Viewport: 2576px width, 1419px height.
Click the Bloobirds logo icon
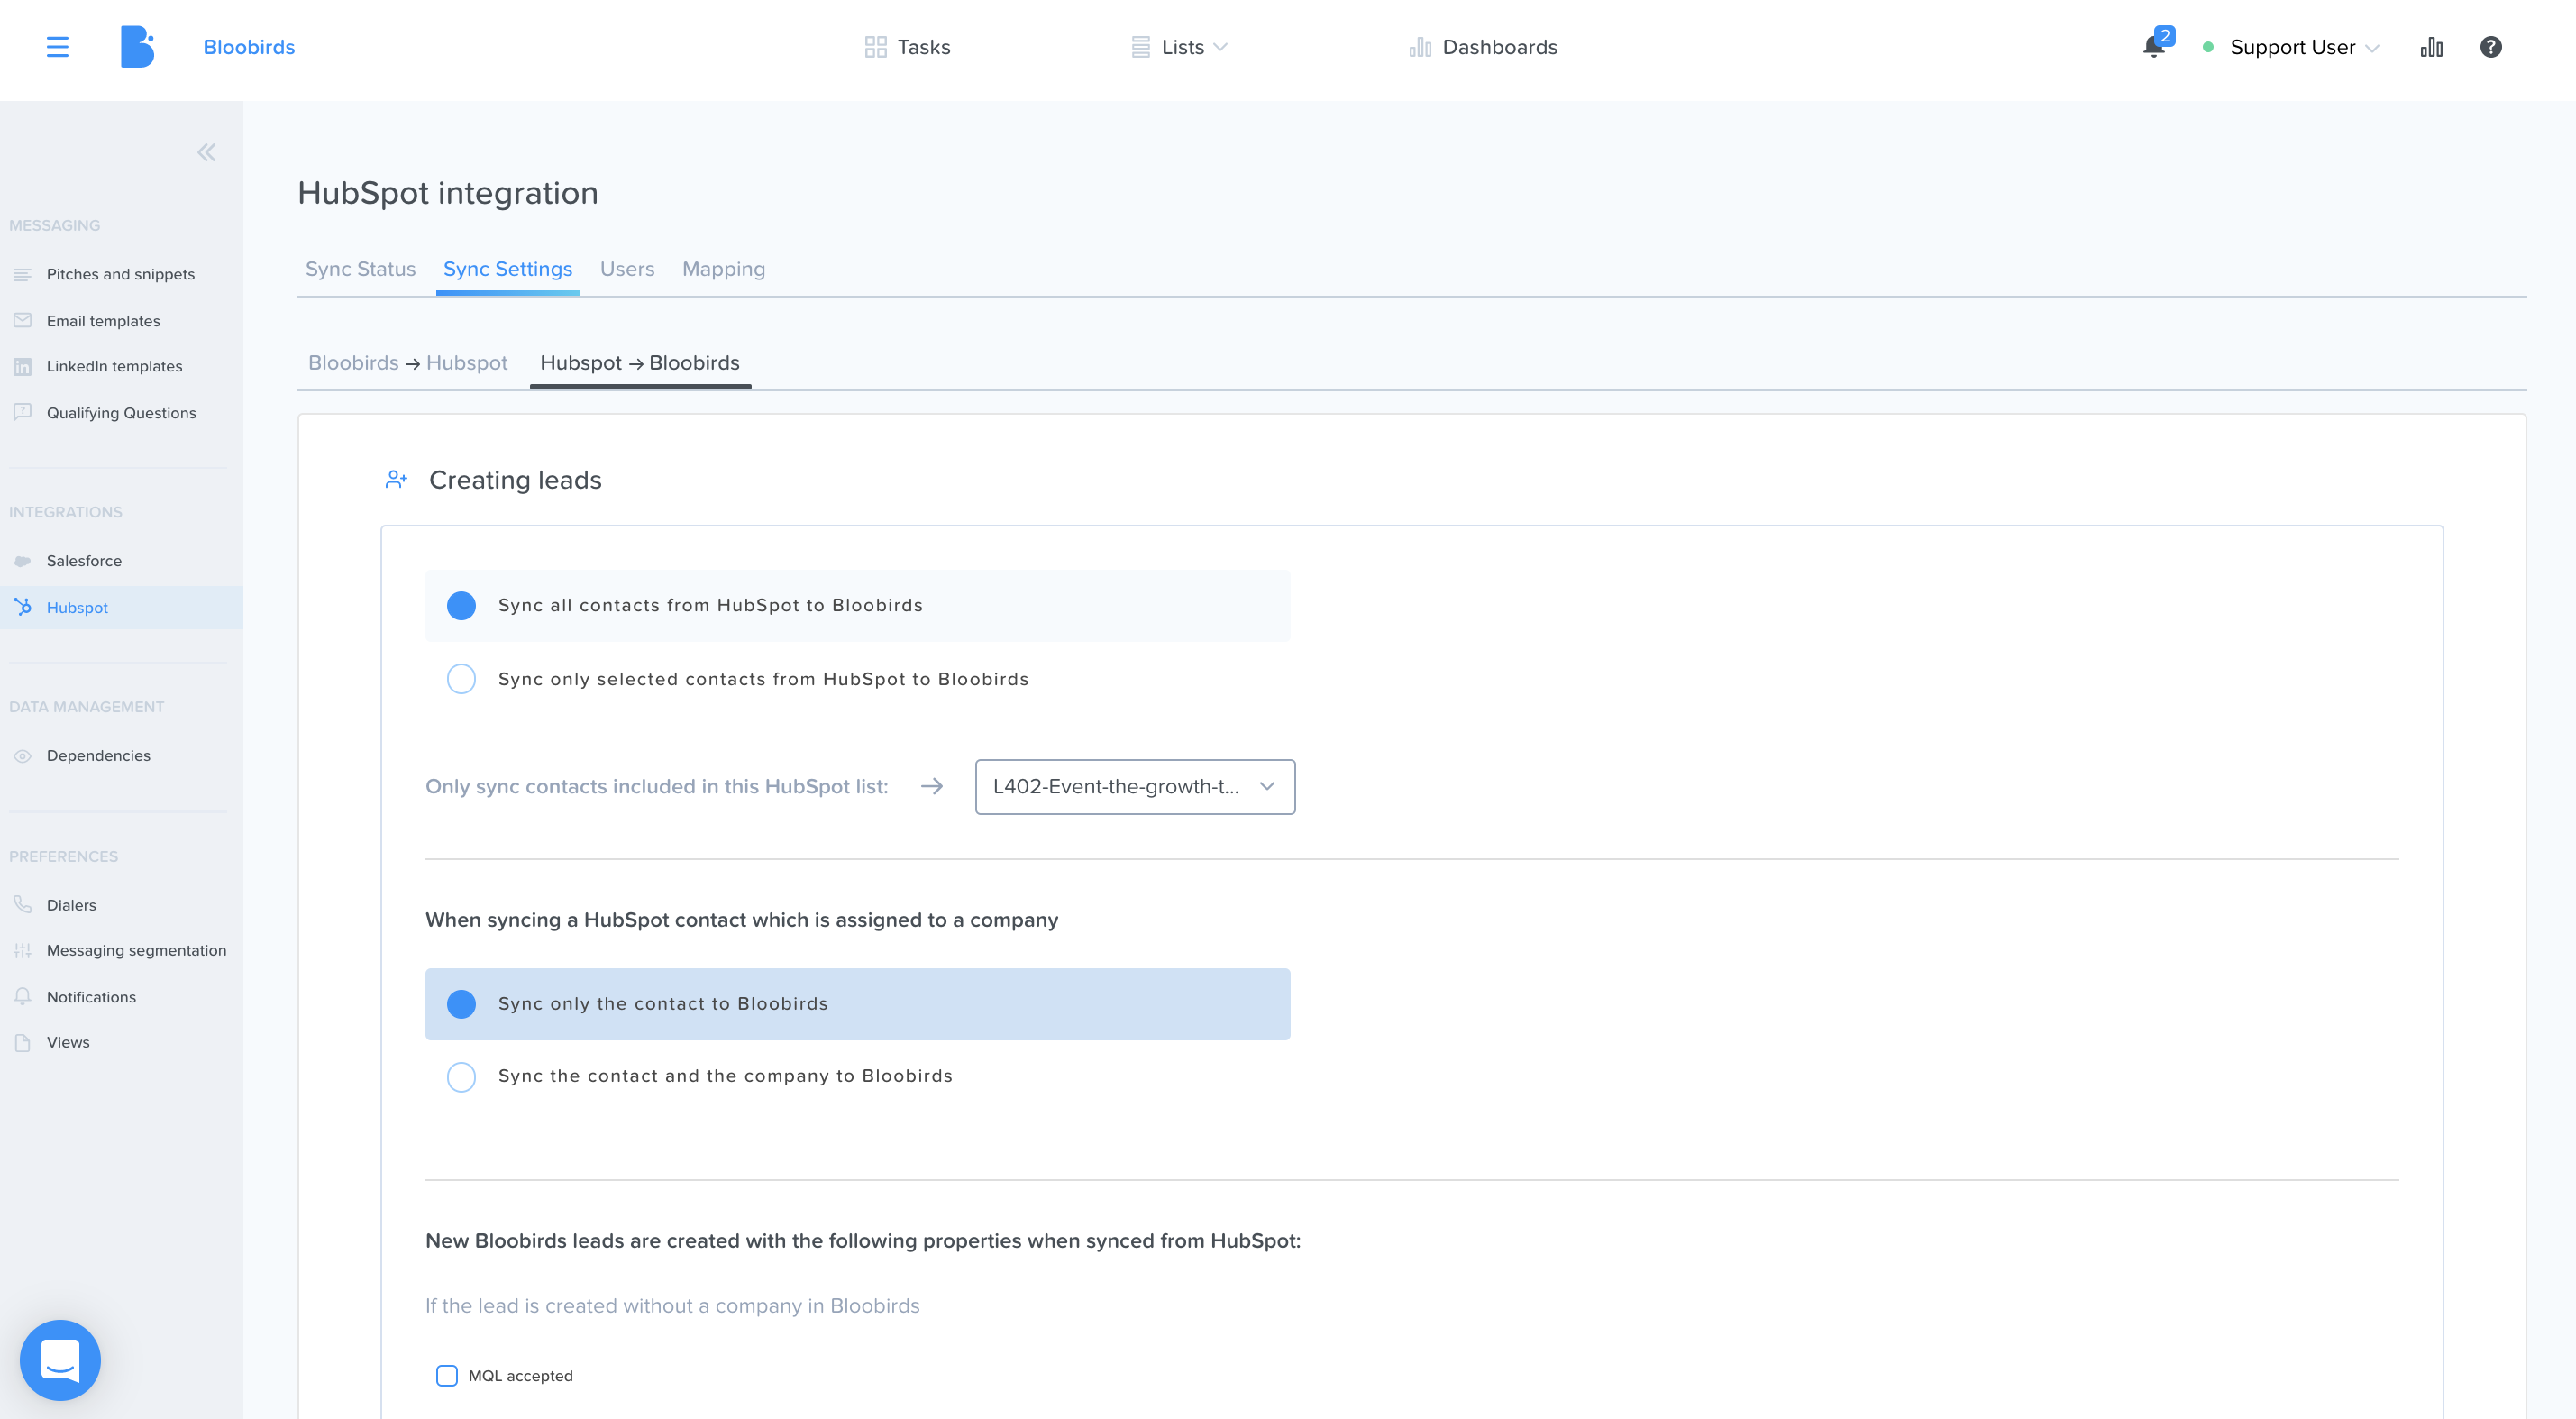tap(137, 47)
